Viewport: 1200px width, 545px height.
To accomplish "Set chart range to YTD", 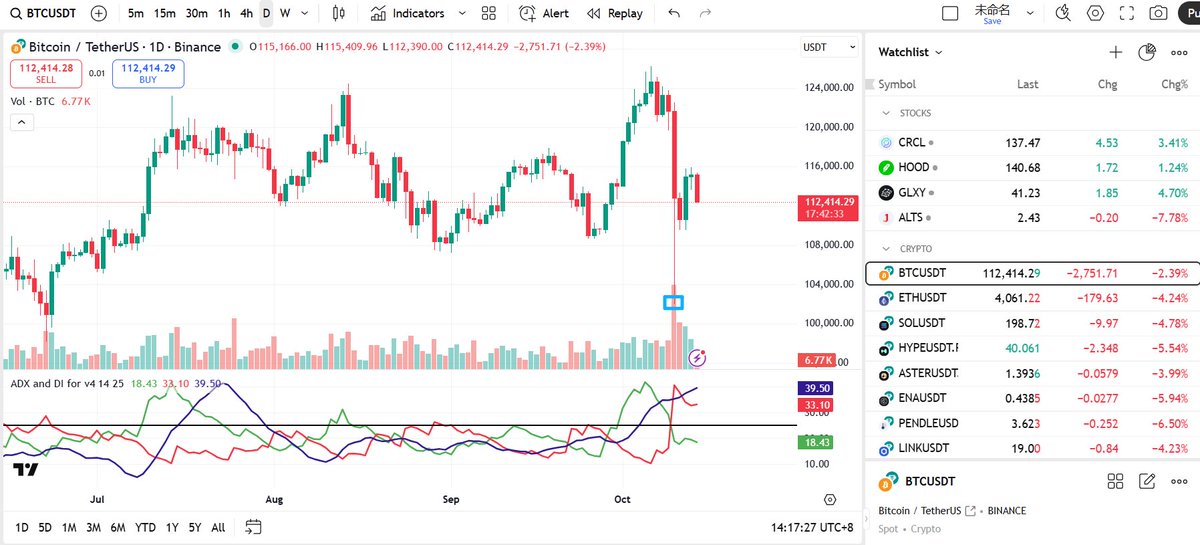I will pyautogui.click(x=145, y=527).
